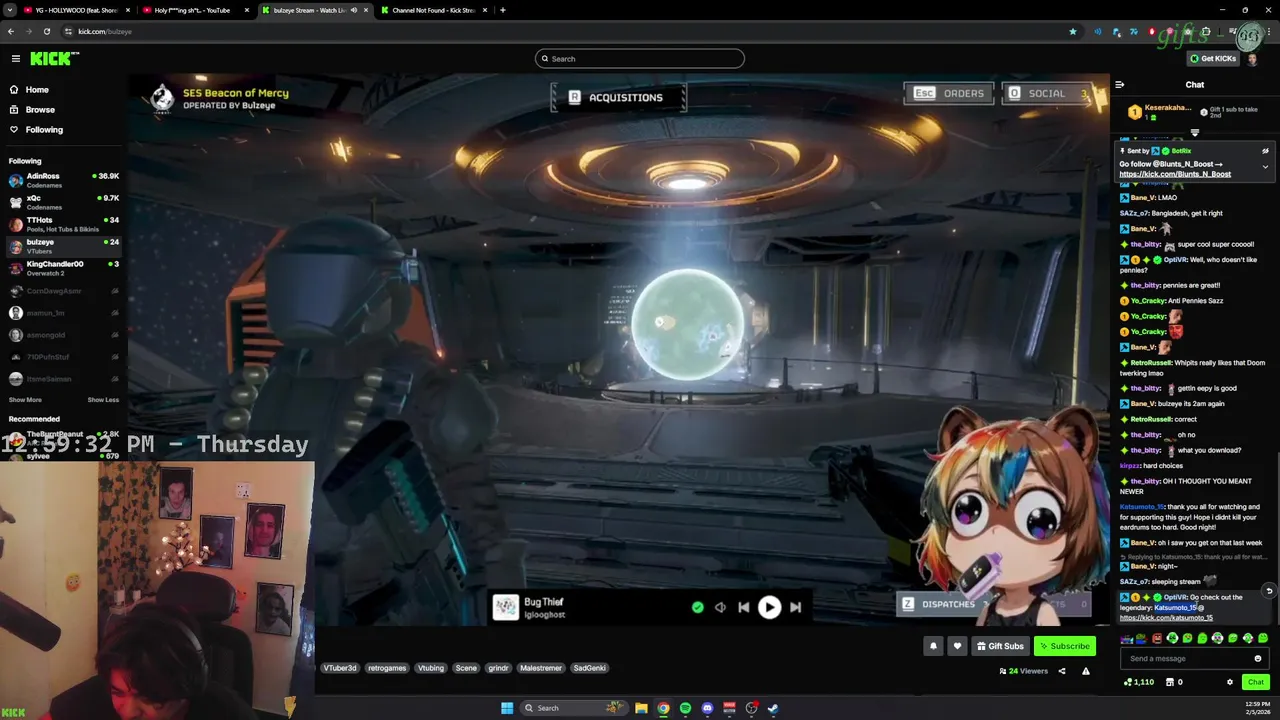Mute the bulzeye Stream tab audio
Image resolution: width=1280 pixels, height=720 pixels.
353,10
